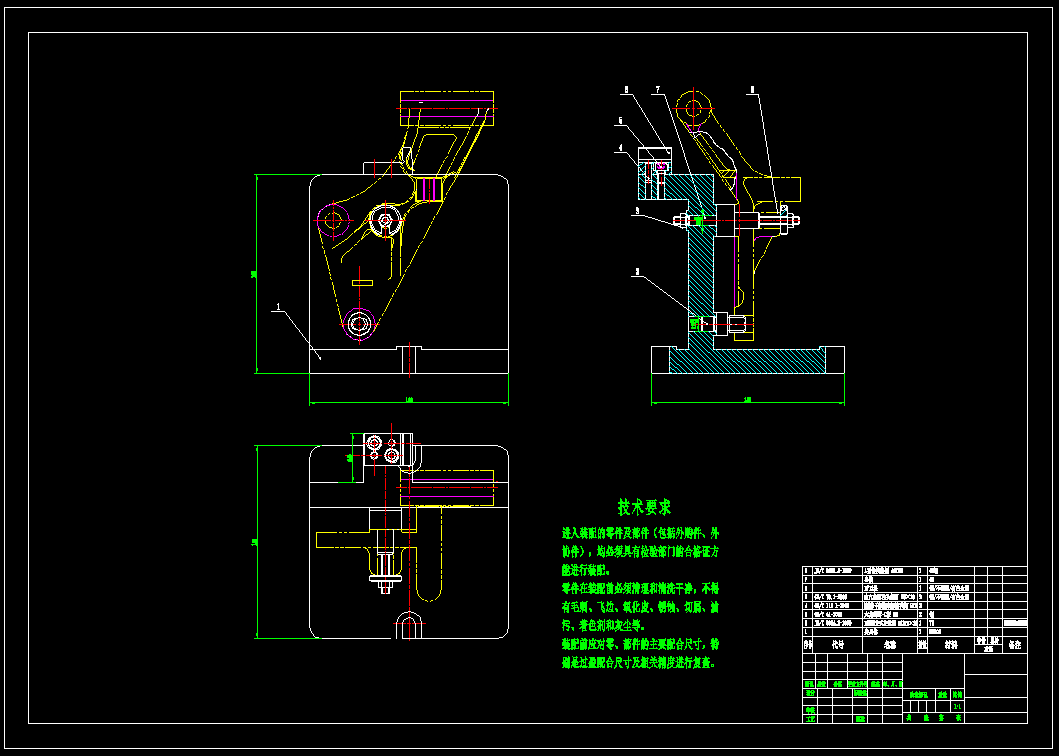Image resolution: width=1059 pixels, height=756 pixels.
Task: Click the "代号" header cell in parts list
Action: [837, 645]
